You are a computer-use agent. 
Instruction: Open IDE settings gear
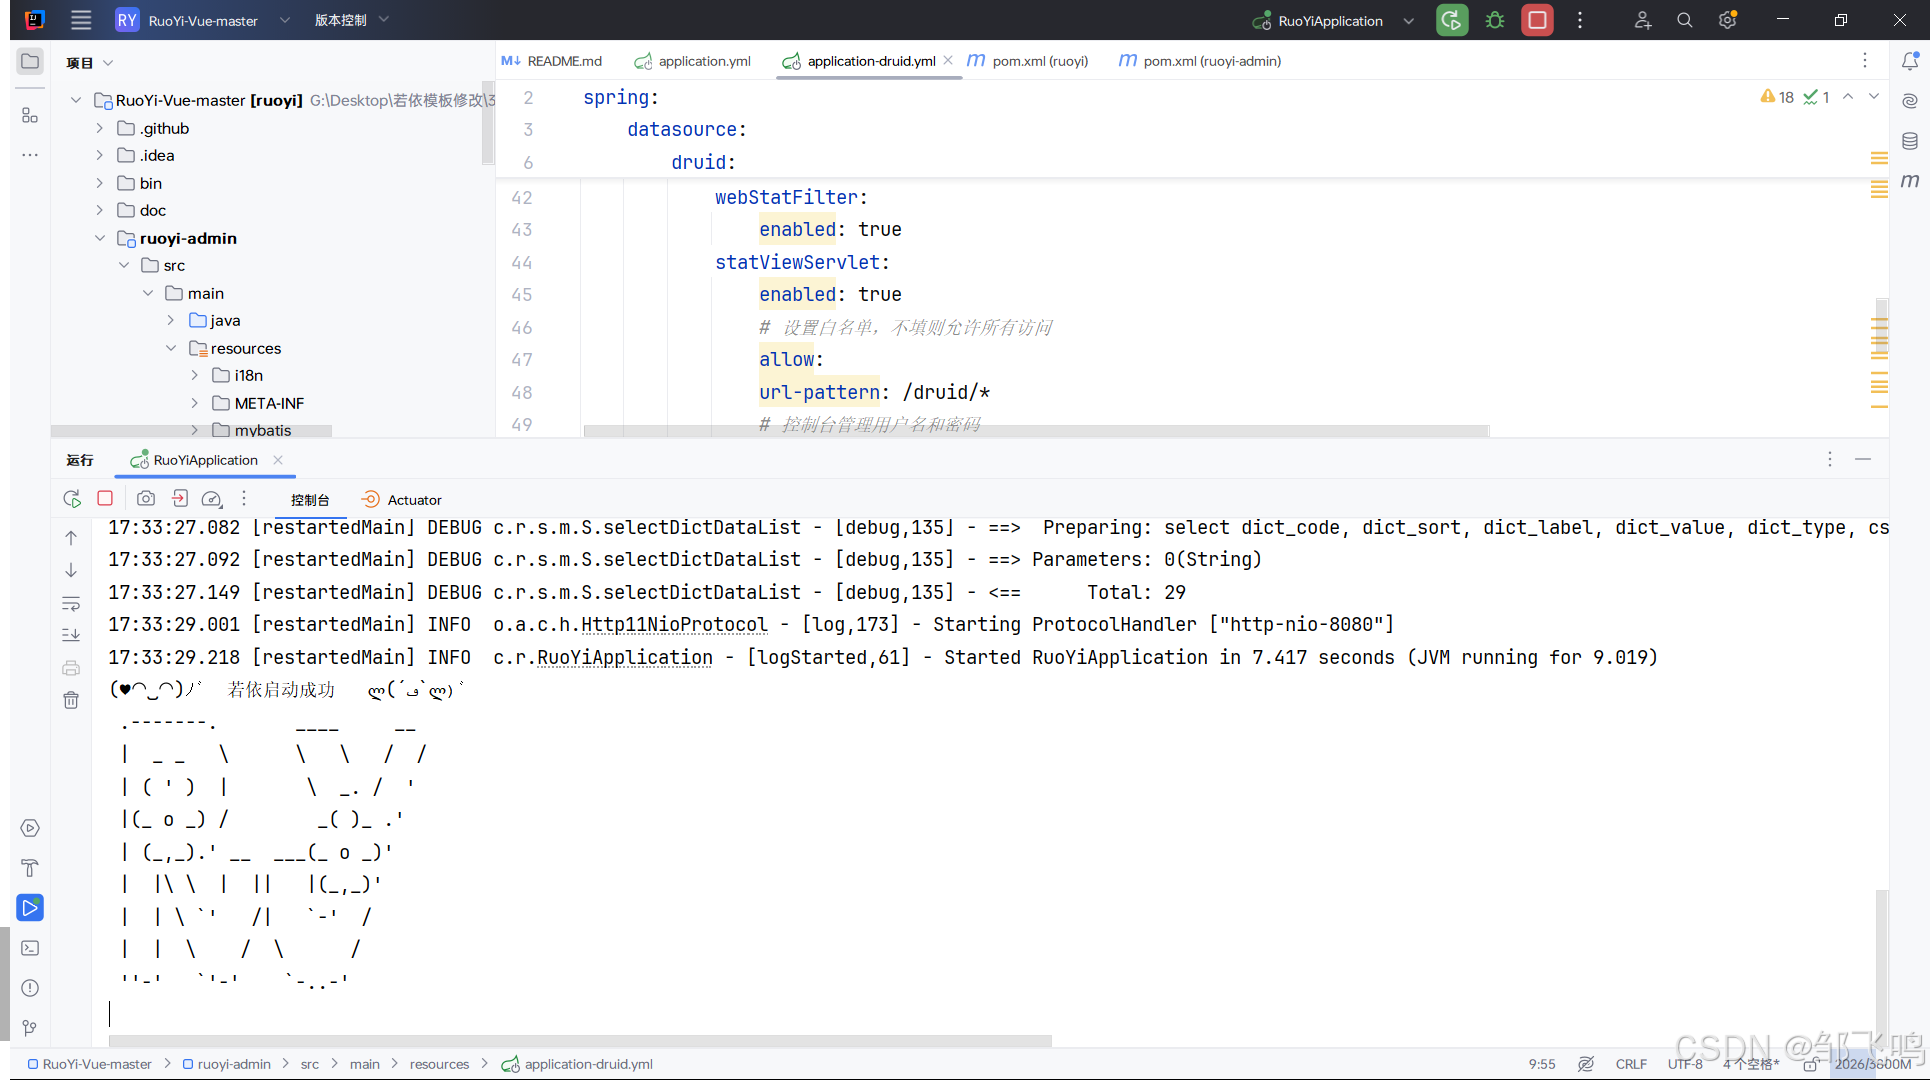pos(1727,20)
